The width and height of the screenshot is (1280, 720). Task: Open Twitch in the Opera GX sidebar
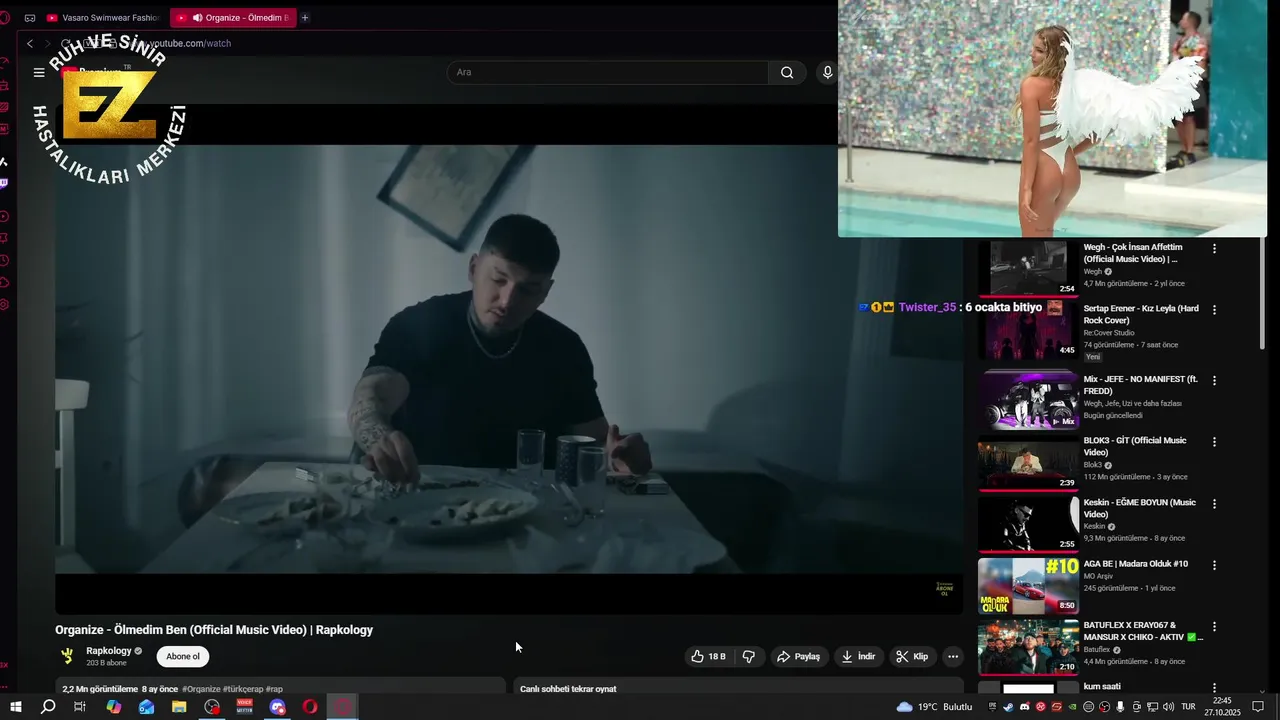[x=5, y=183]
